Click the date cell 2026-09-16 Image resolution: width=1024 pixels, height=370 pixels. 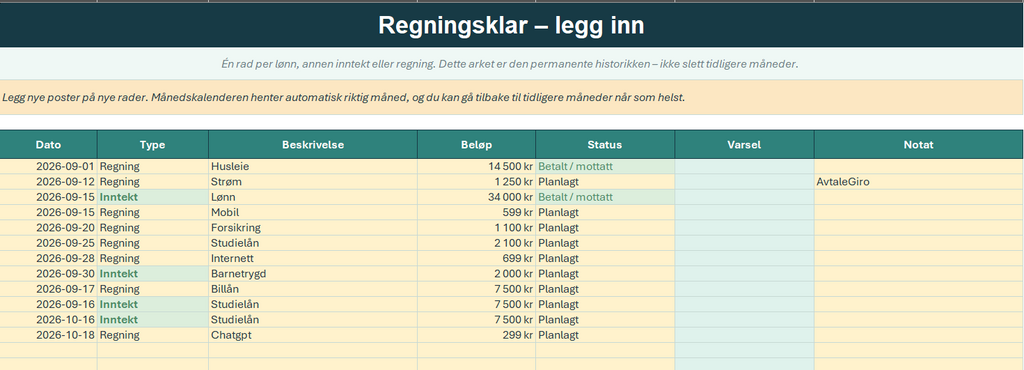48,305
